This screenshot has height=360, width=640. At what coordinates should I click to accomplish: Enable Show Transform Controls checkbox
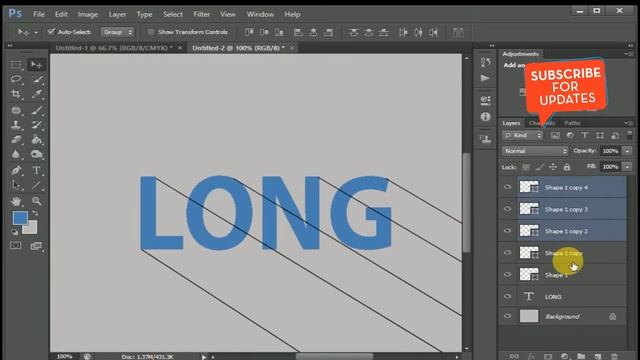click(x=151, y=32)
